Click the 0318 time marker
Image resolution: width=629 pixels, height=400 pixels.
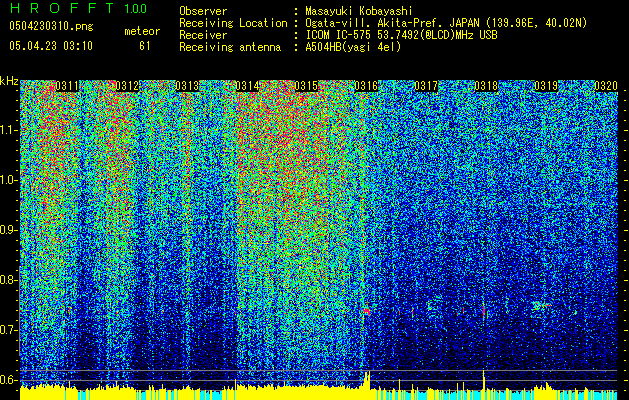point(486,86)
